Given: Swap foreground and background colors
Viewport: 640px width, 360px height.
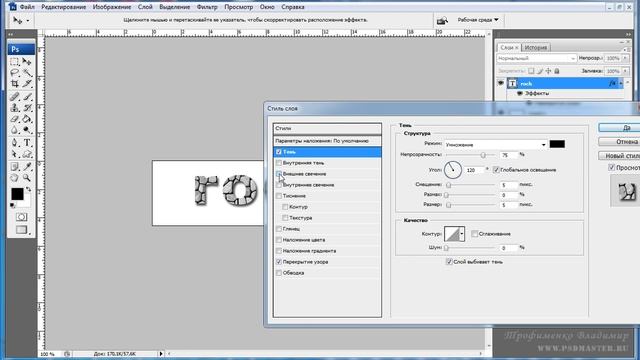Looking at the screenshot, I should (29, 189).
